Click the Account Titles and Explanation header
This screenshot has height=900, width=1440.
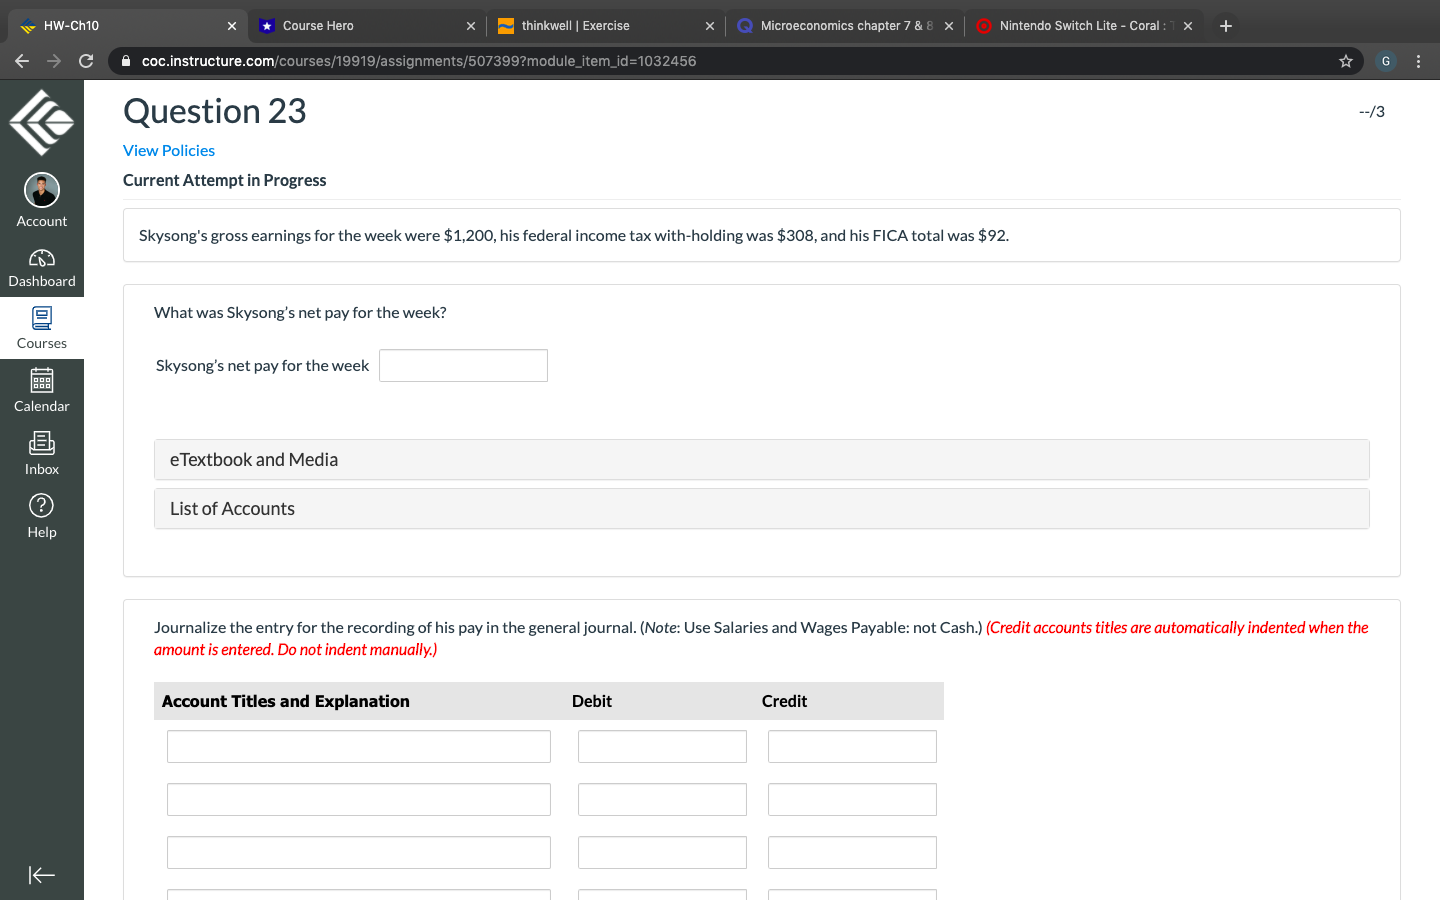tap(286, 701)
